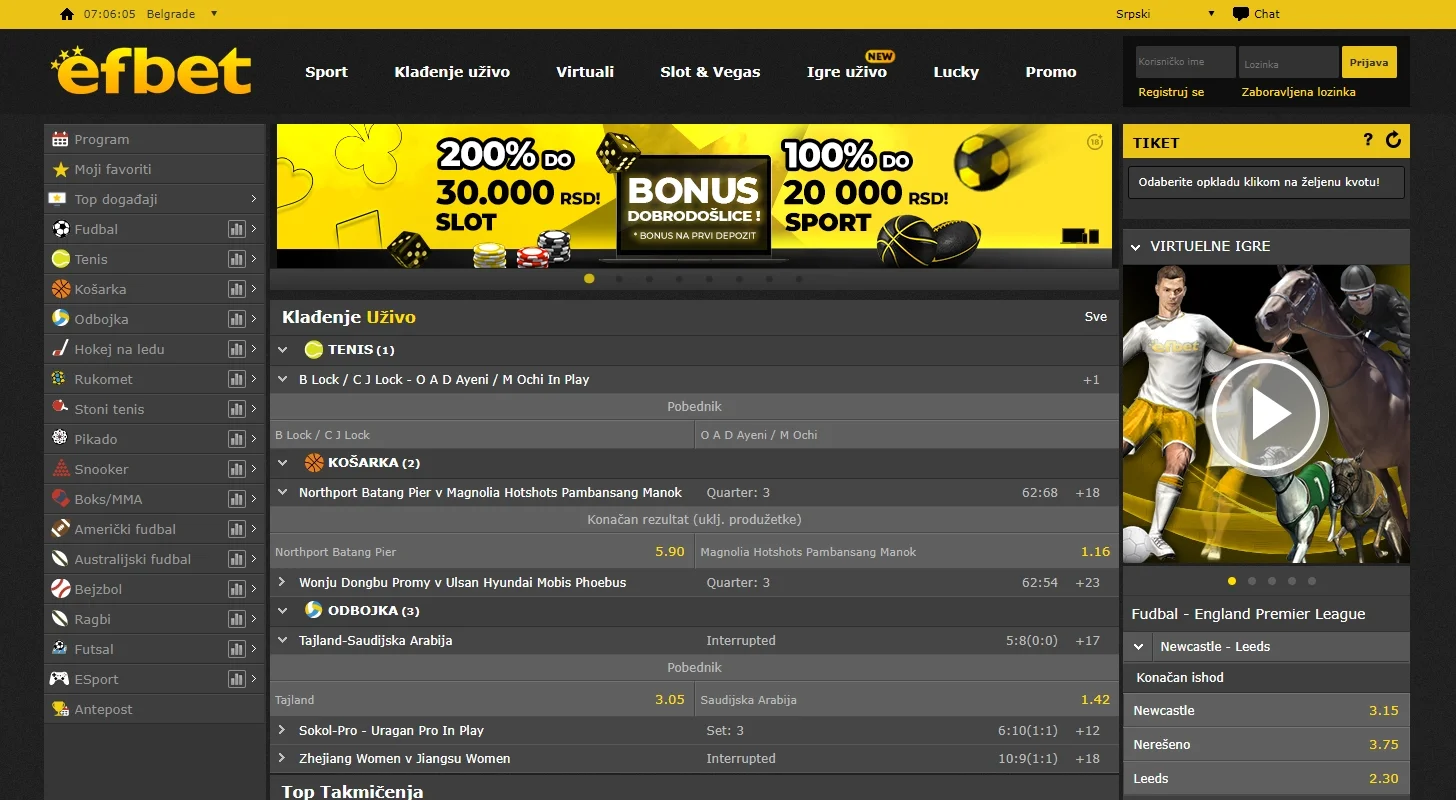Click the Australijski fudbal ball icon

60,559
